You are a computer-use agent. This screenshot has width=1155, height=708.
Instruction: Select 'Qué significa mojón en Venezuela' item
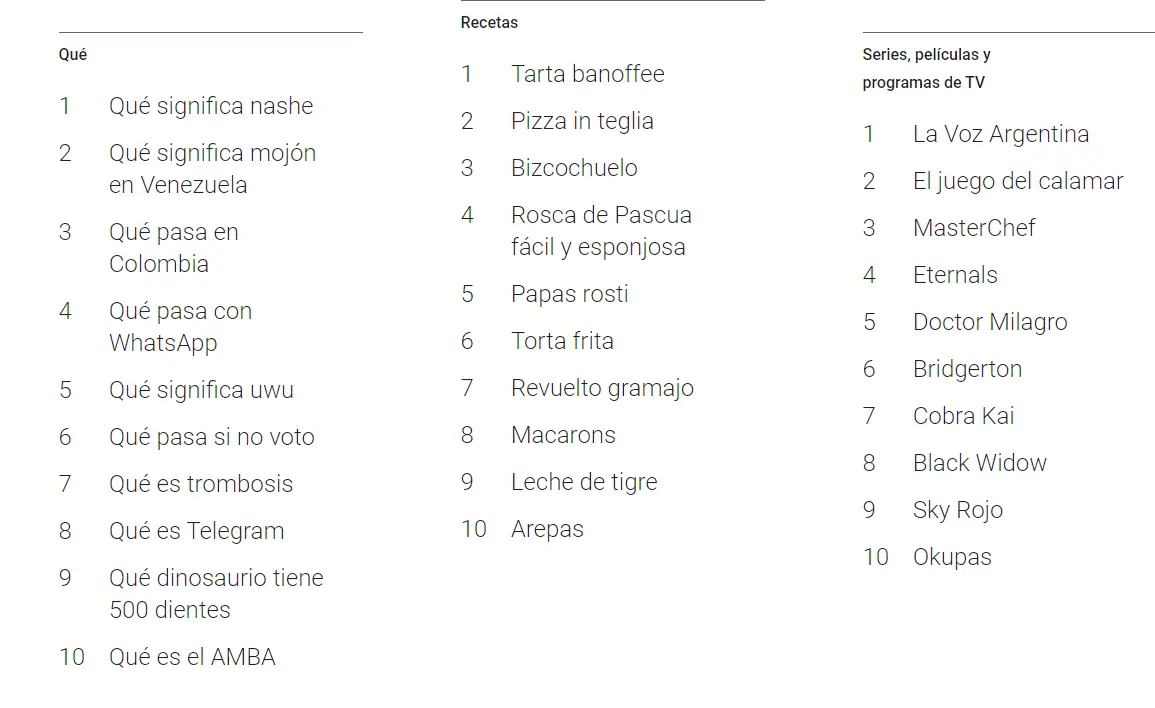pyautogui.click(x=212, y=169)
